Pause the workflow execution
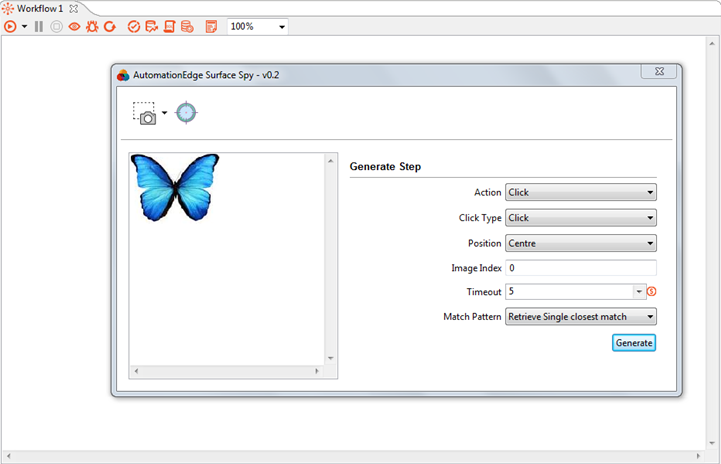The image size is (721, 464). pyautogui.click(x=39, y=27)
